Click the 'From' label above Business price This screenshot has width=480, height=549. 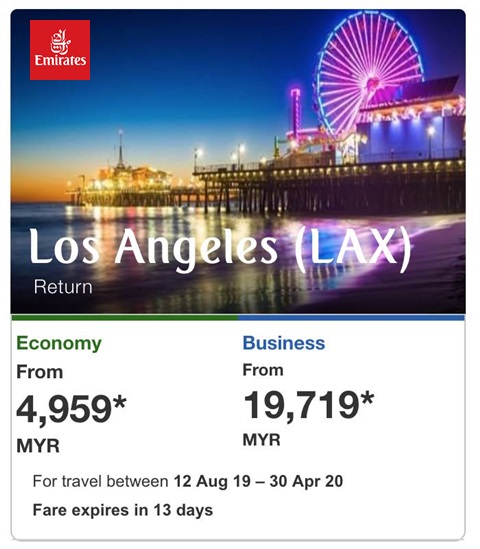pyautogui.click(x=263, y=370)
